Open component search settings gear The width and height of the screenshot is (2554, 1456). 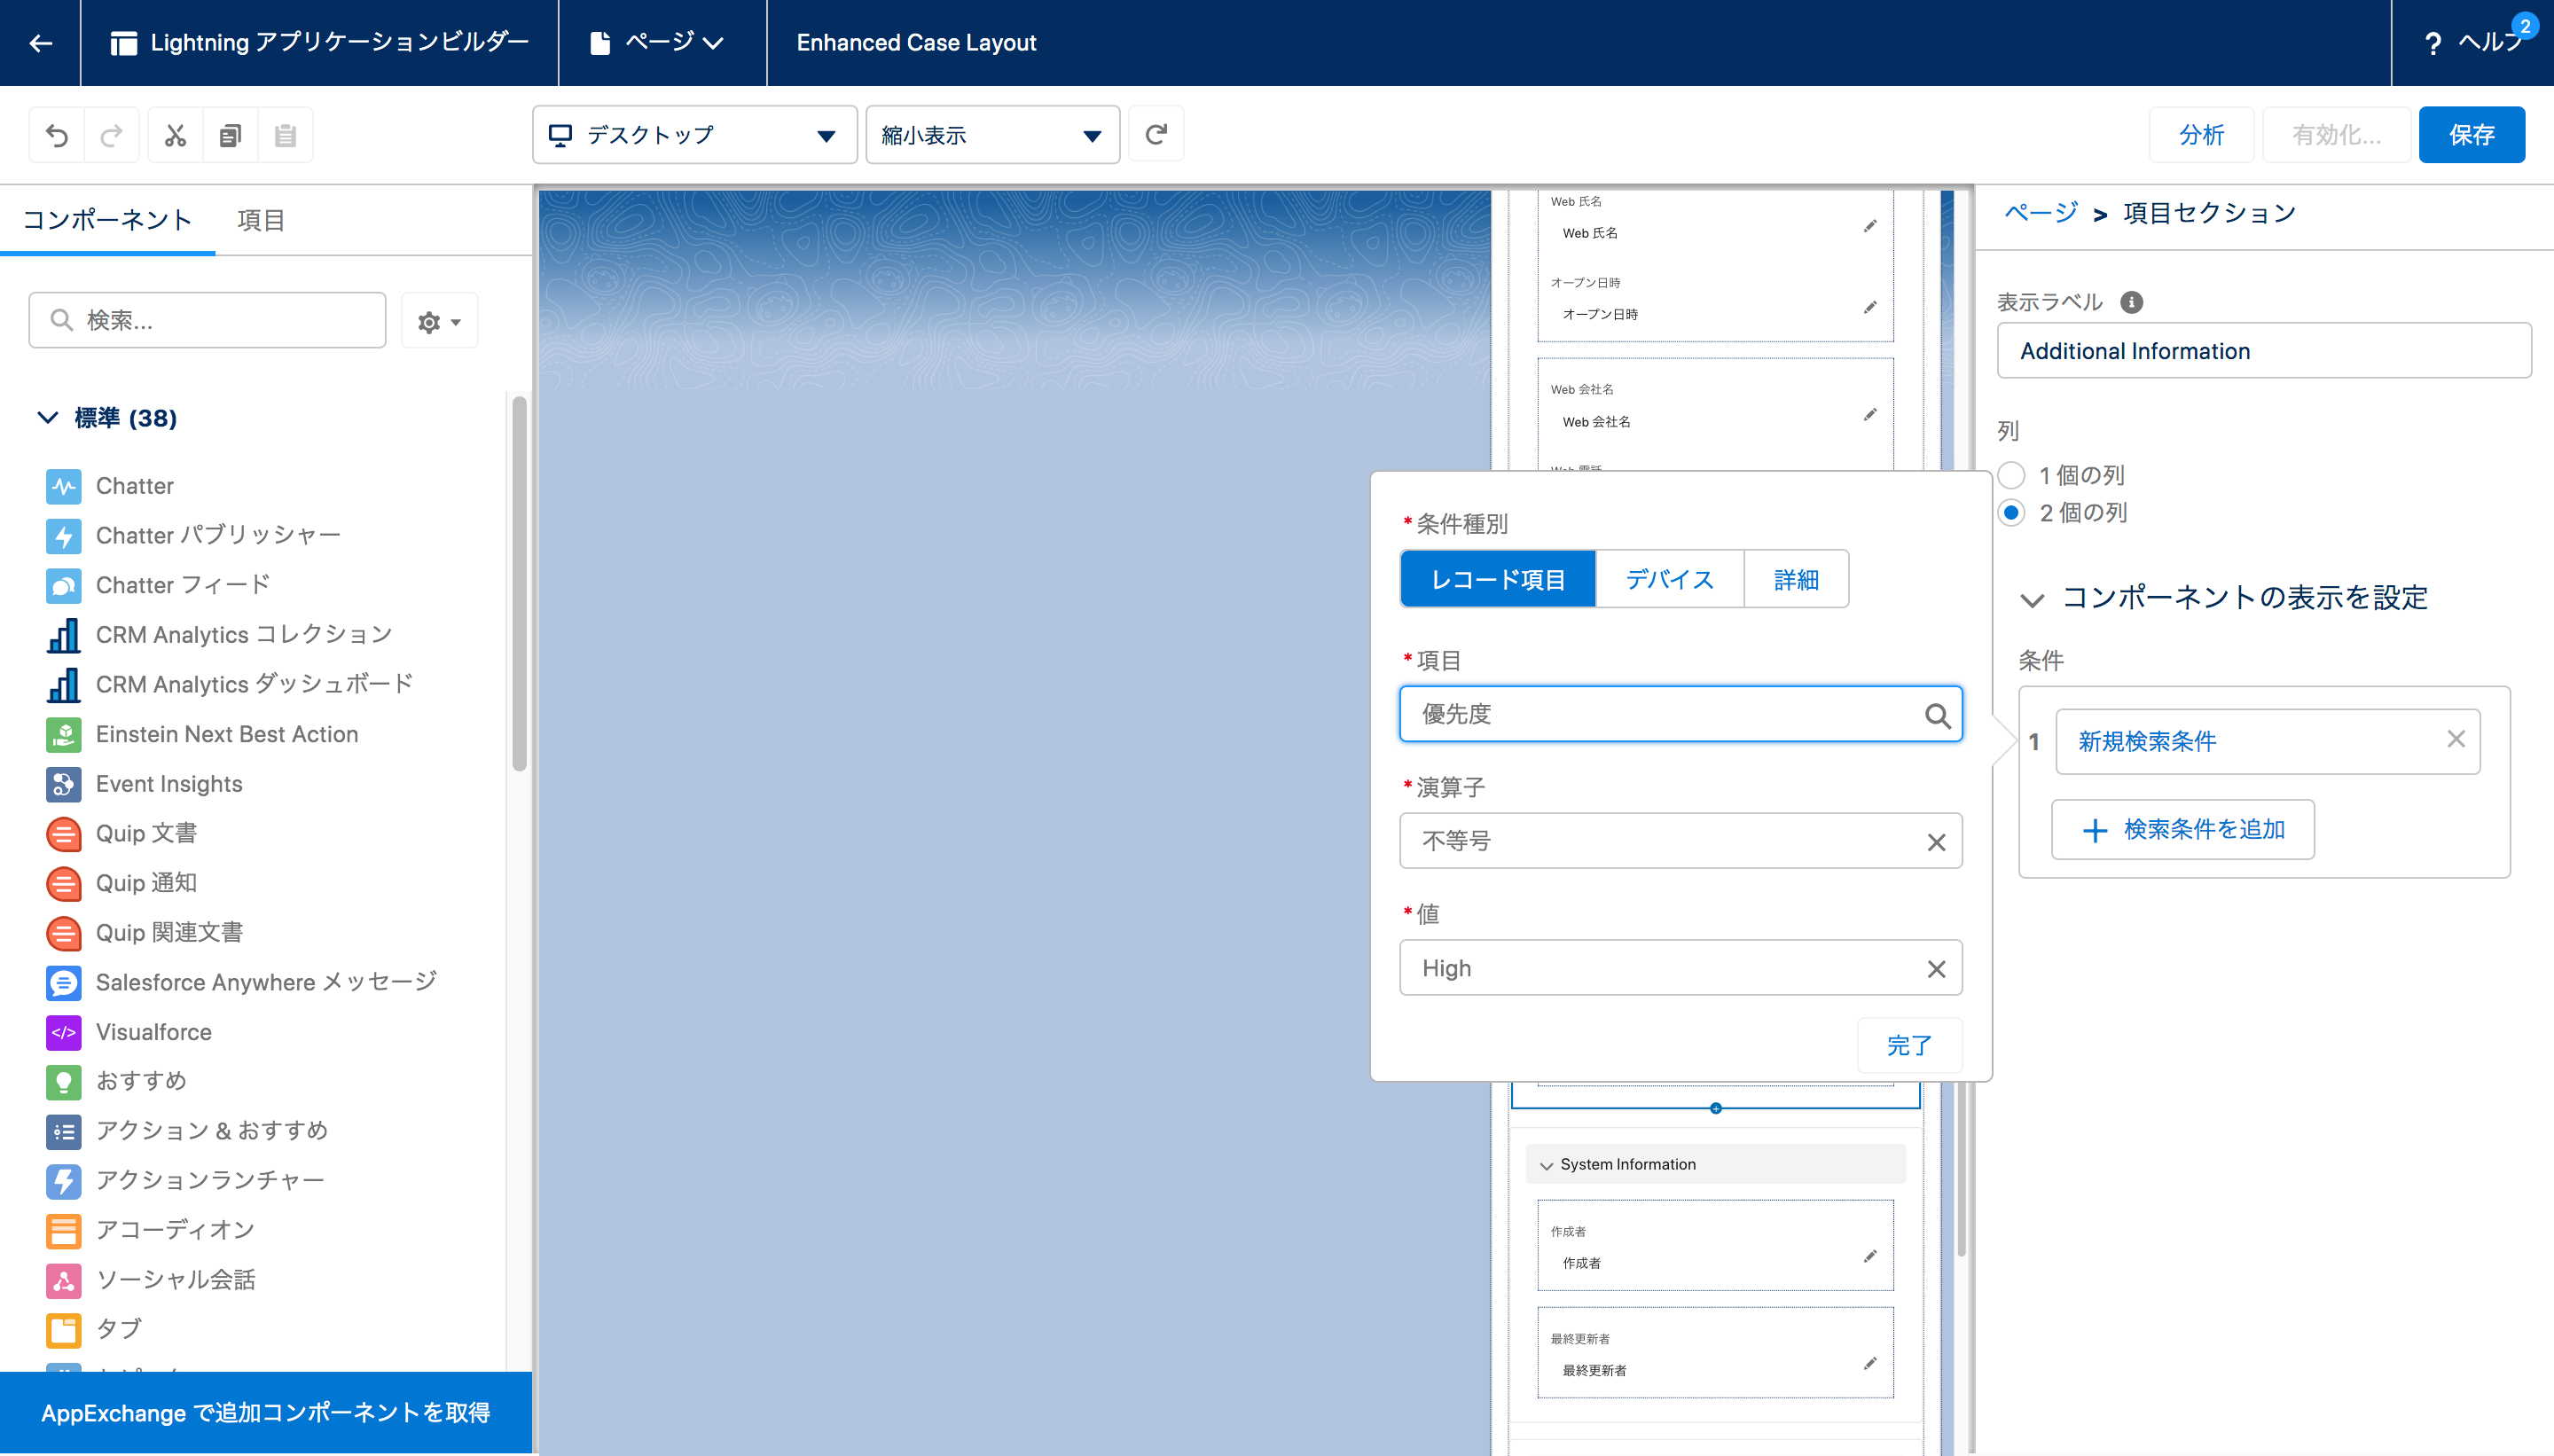439,321
